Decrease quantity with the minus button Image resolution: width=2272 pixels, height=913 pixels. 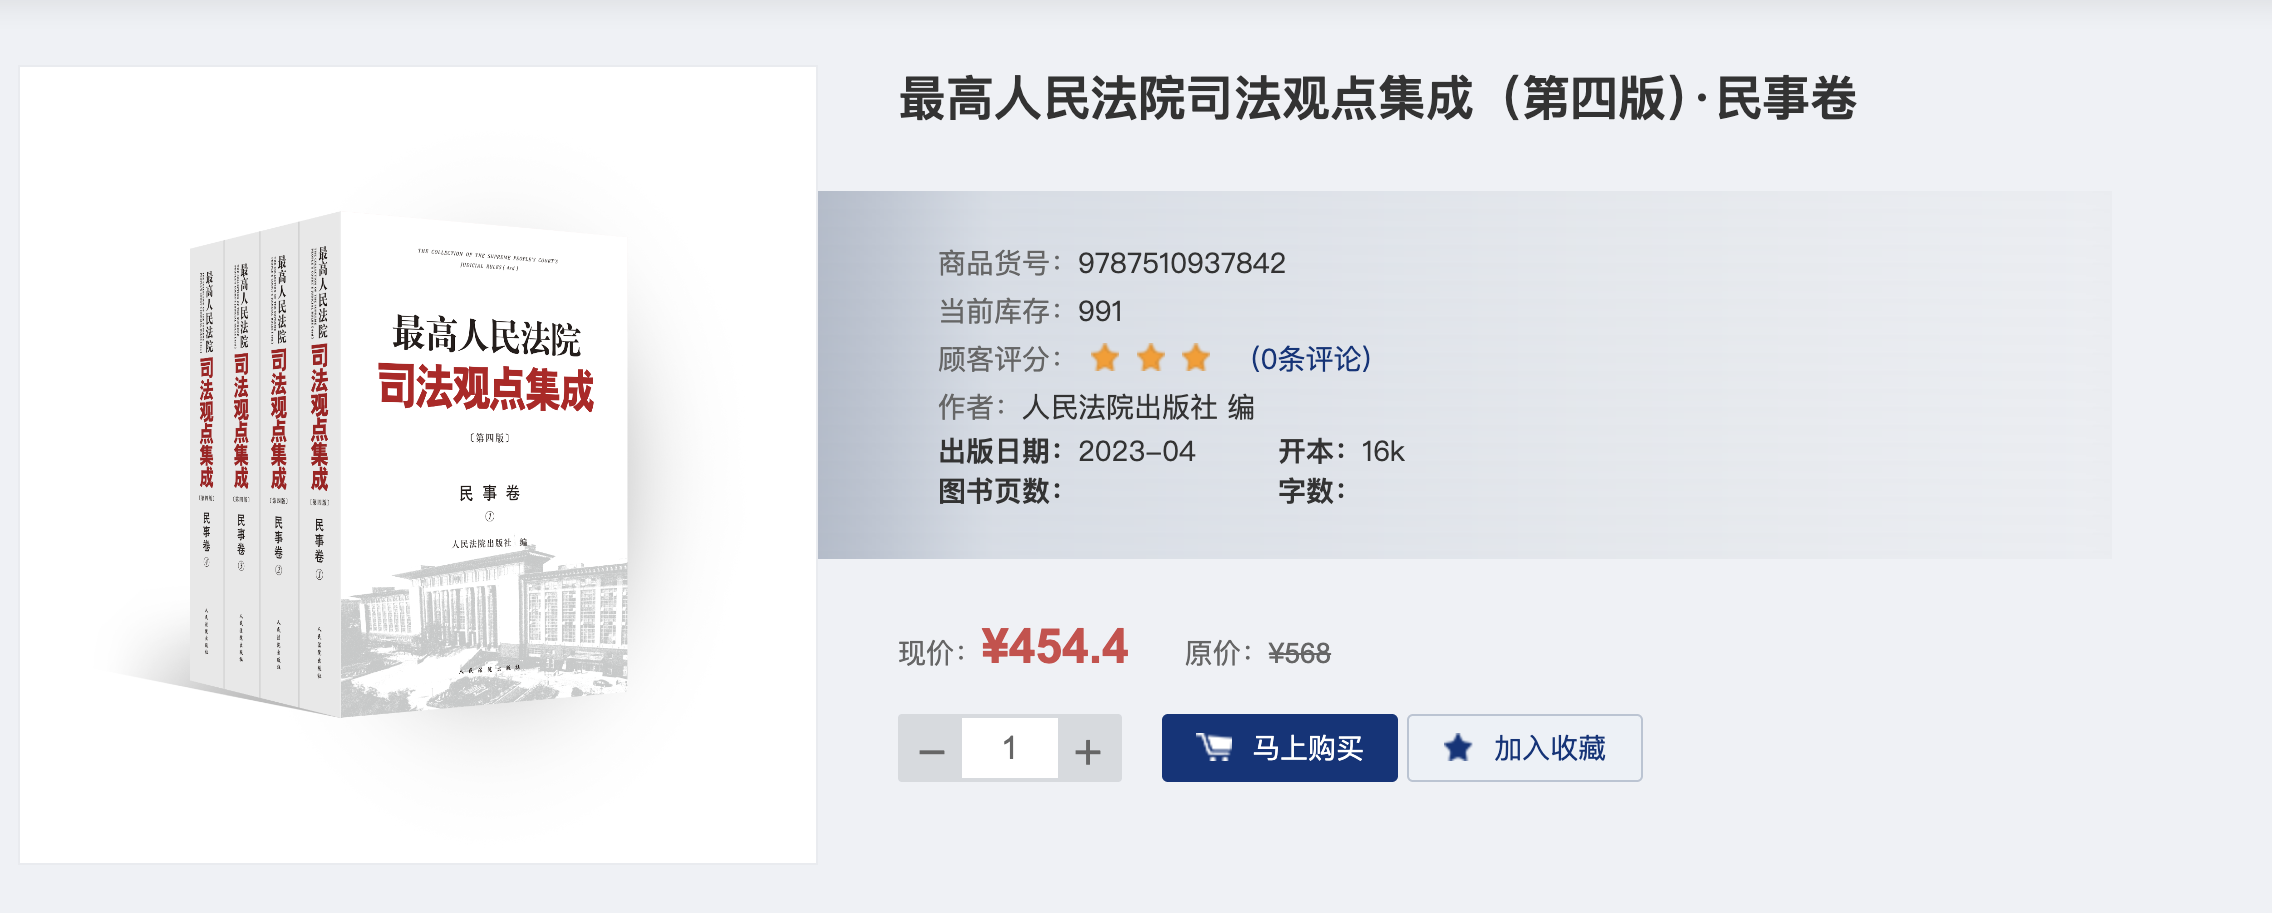[x=931, y=748]
